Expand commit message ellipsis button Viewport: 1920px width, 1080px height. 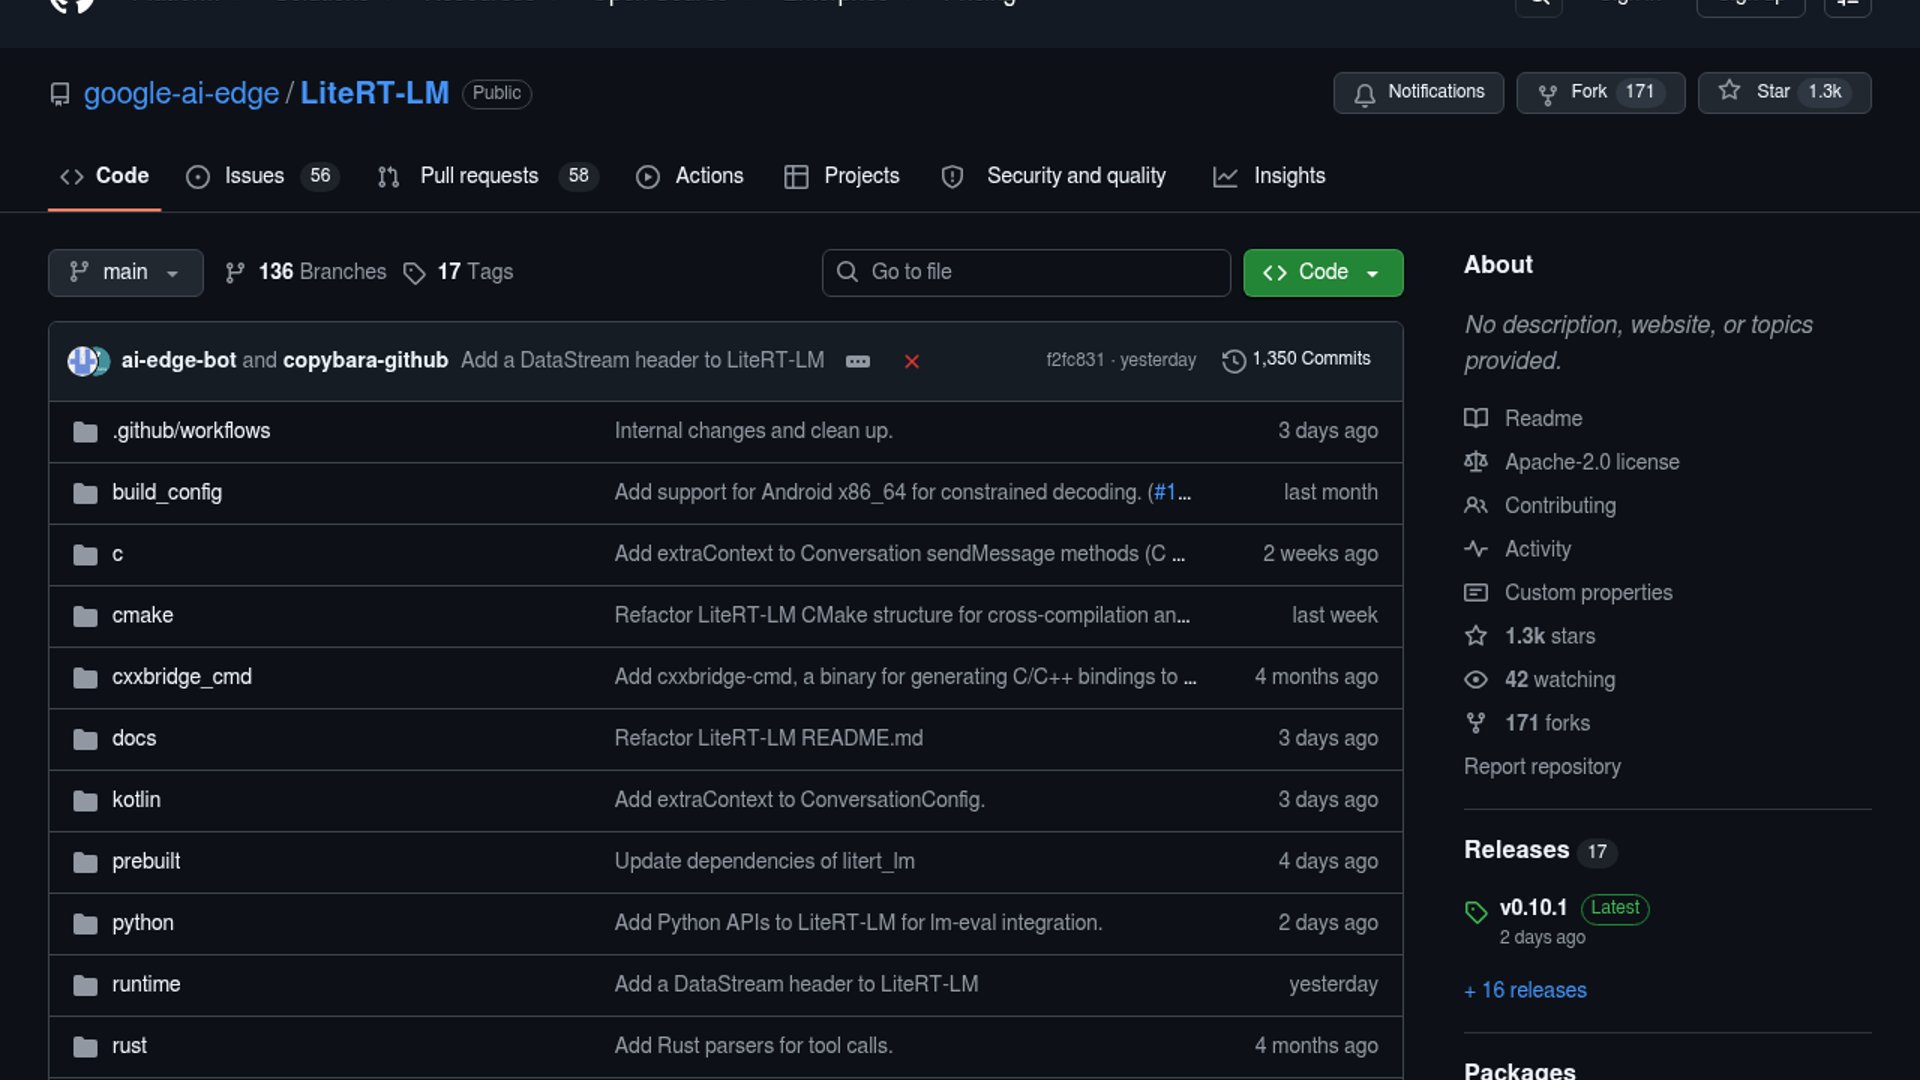[x=858, y=361]
